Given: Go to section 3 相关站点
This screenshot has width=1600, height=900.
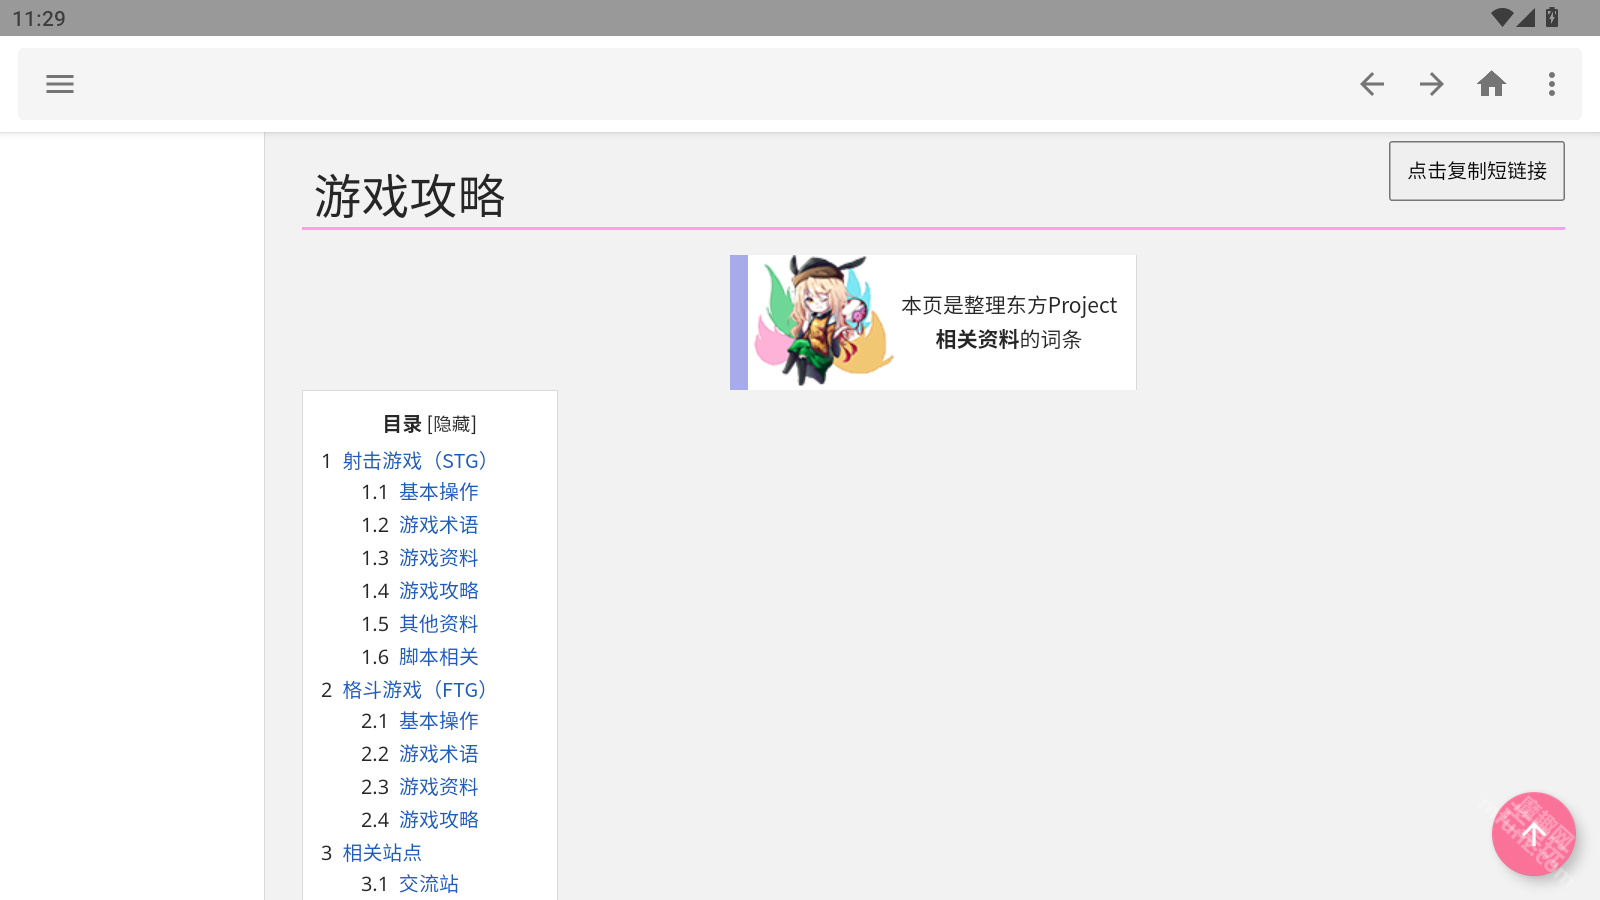Looking at the screenshot, I should click(382, 853).
